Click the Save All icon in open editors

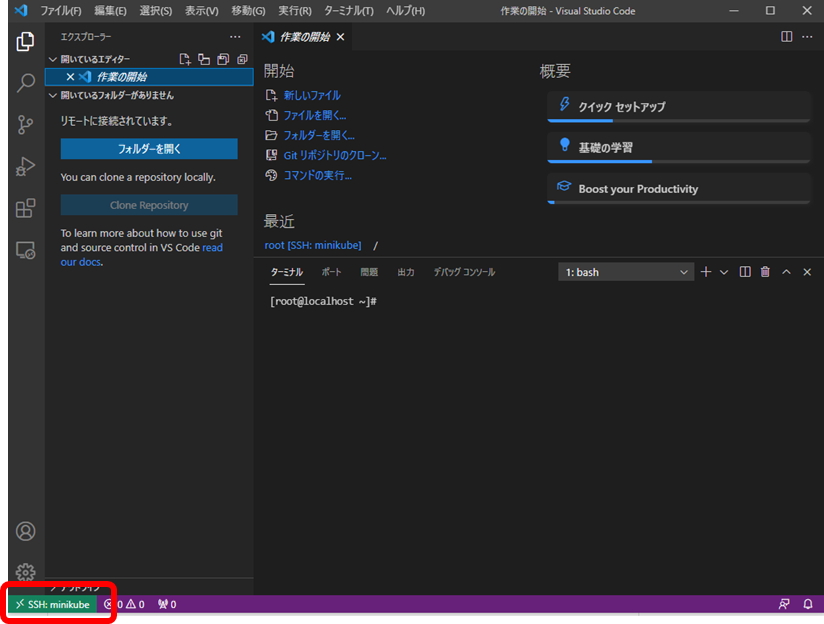[223, 59]
